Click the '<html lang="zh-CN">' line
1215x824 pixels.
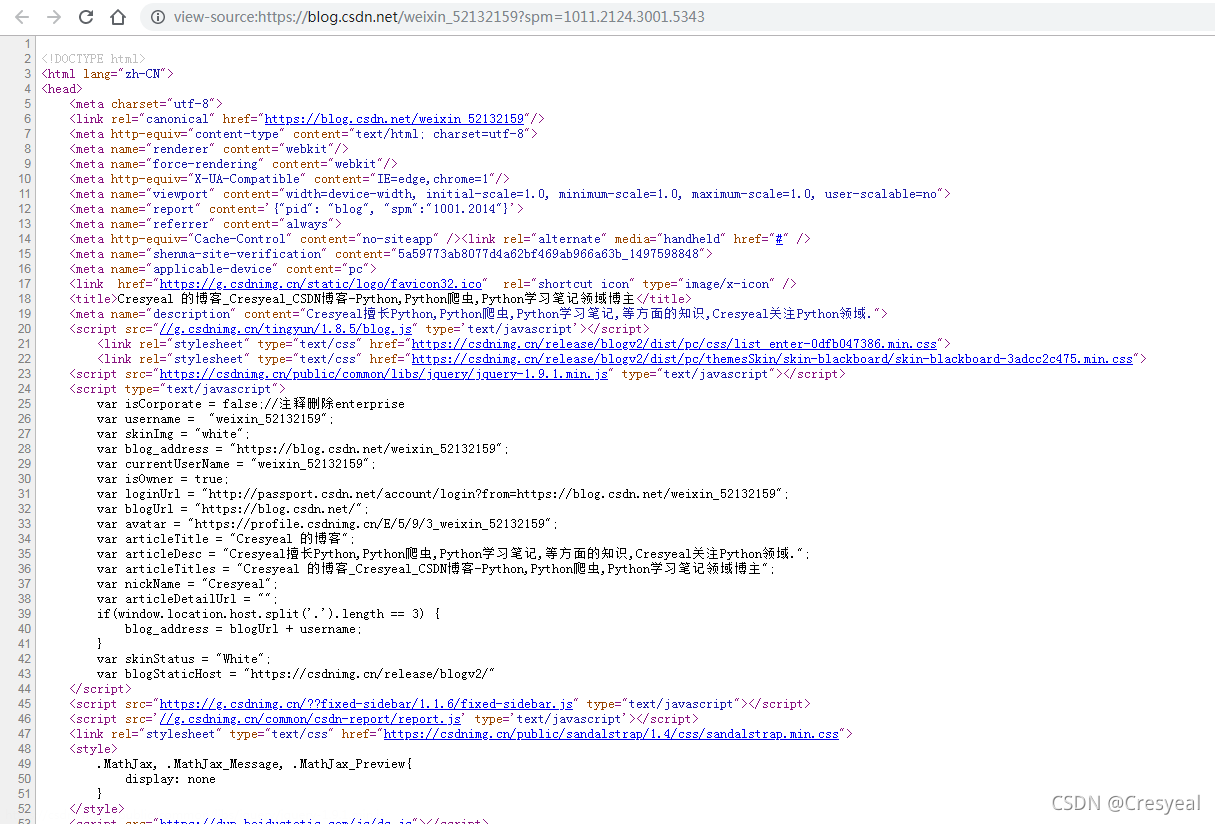click(108, 74)
